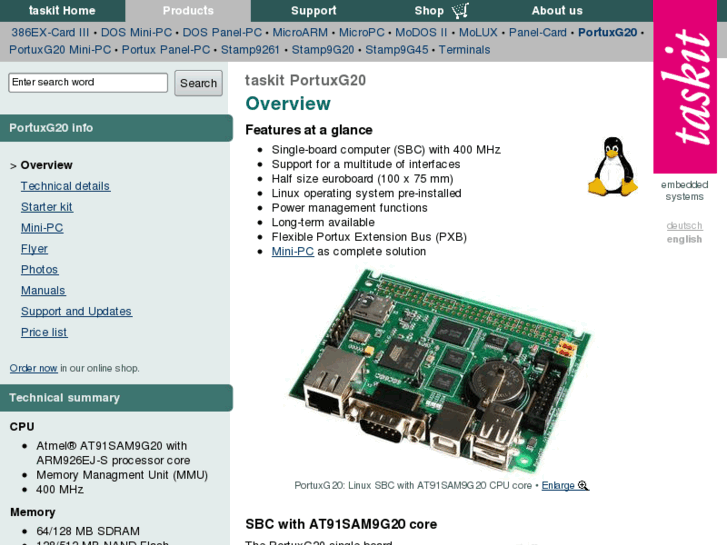
Task: Click 'Memory Managment Unit (MMU)' list item
Action: click(122, 475)
